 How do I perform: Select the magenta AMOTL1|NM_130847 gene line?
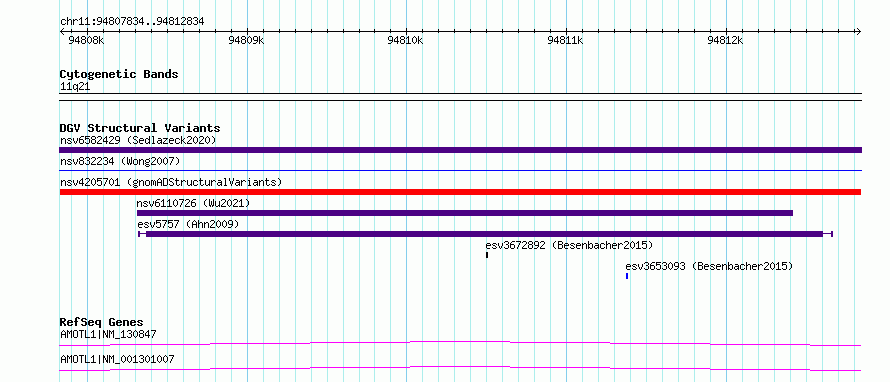pyautogui.click(x=460, y=343)
